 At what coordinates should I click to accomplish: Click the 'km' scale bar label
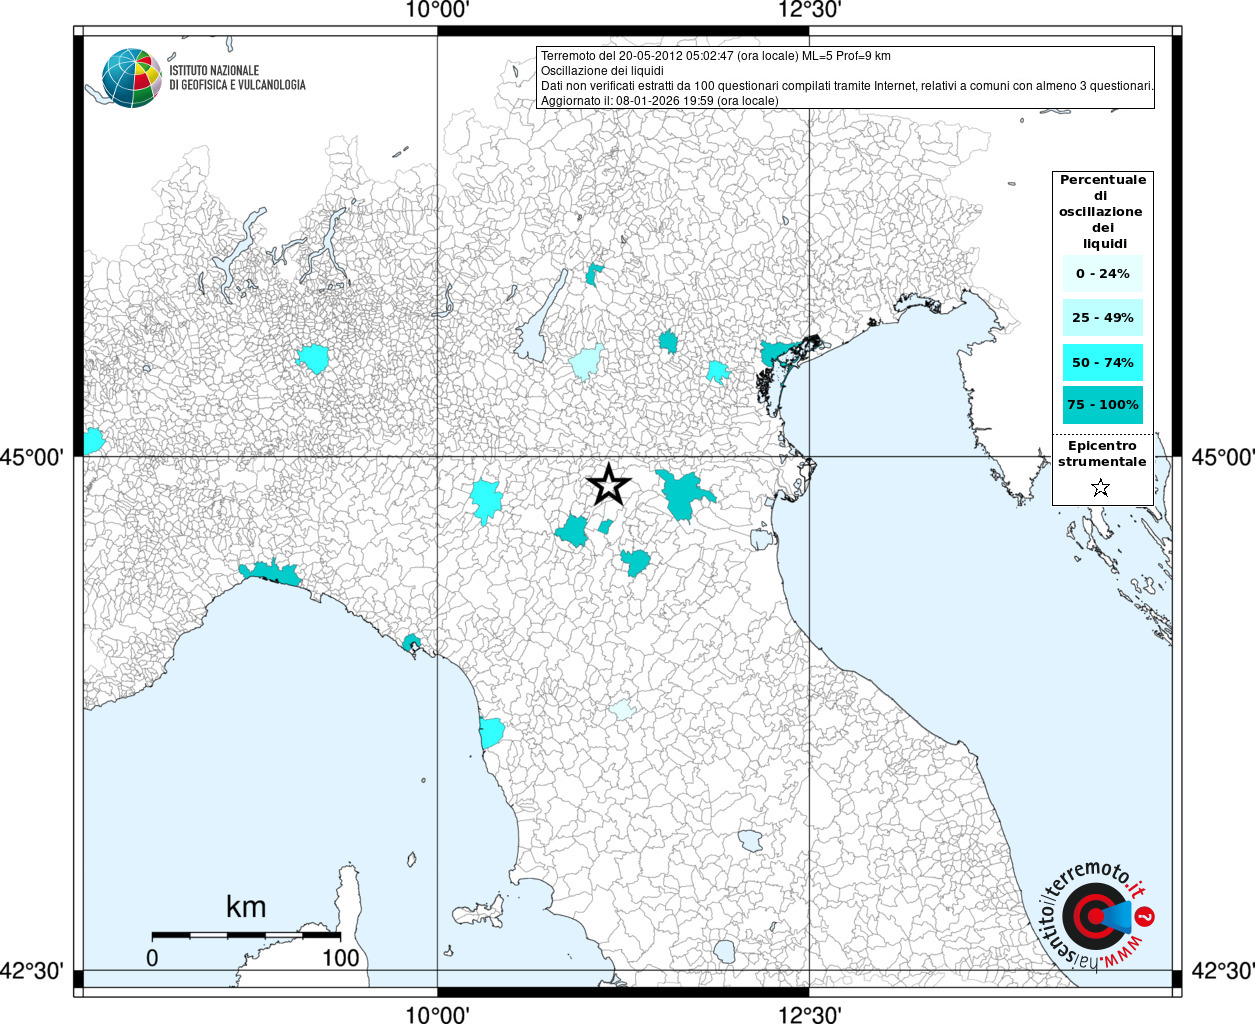[246, 907]
